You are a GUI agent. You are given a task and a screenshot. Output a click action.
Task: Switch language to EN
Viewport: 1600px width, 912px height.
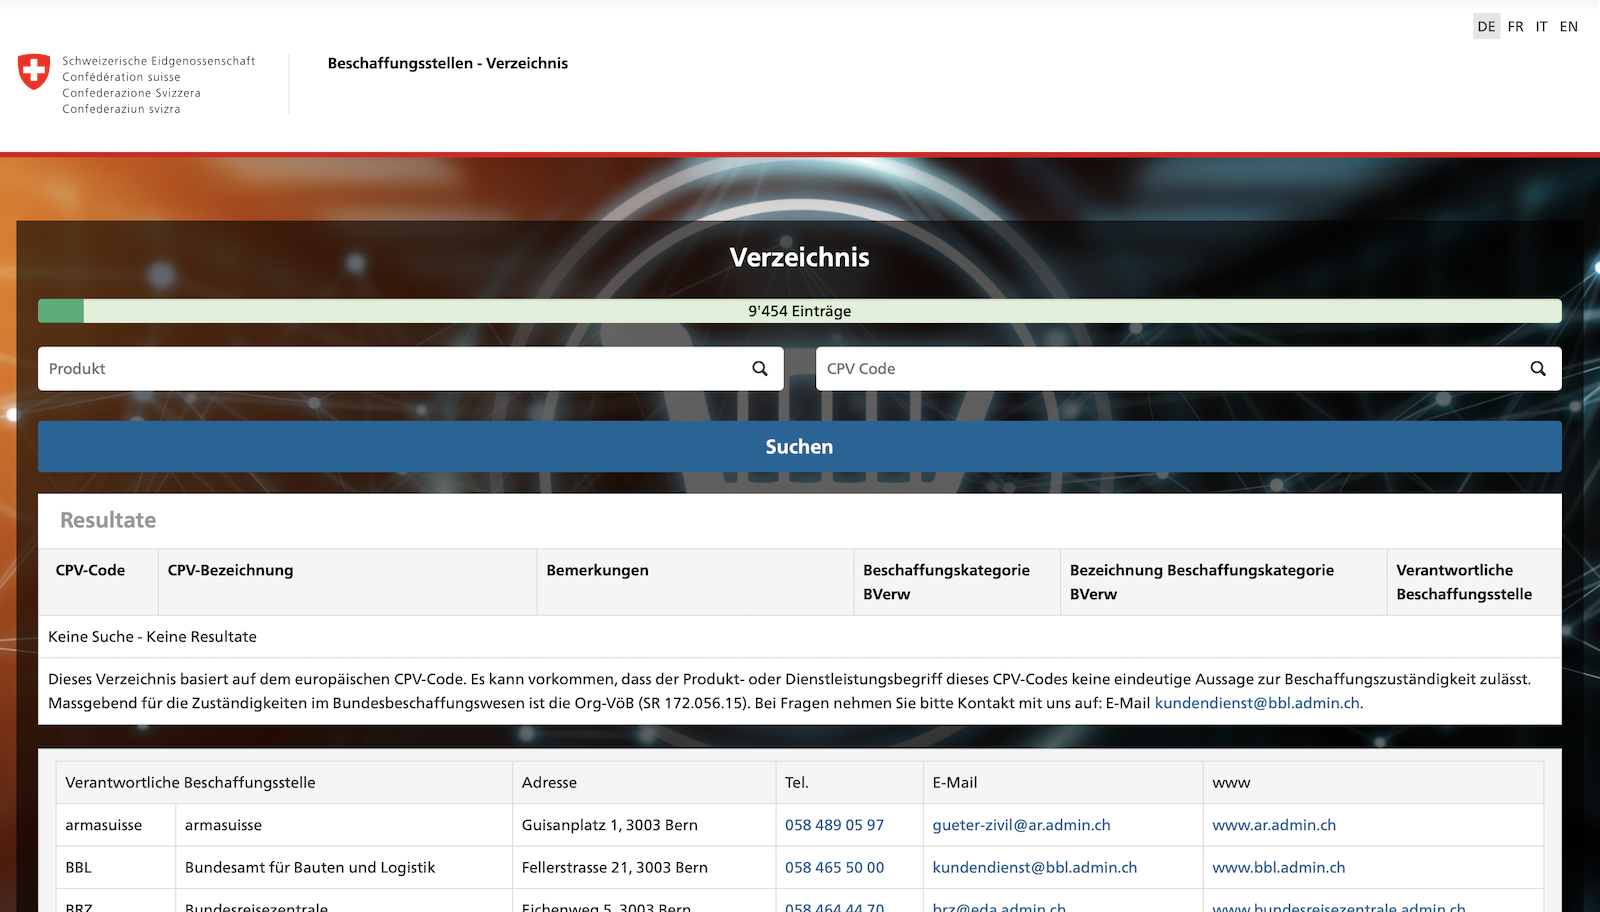[1568, 27]
